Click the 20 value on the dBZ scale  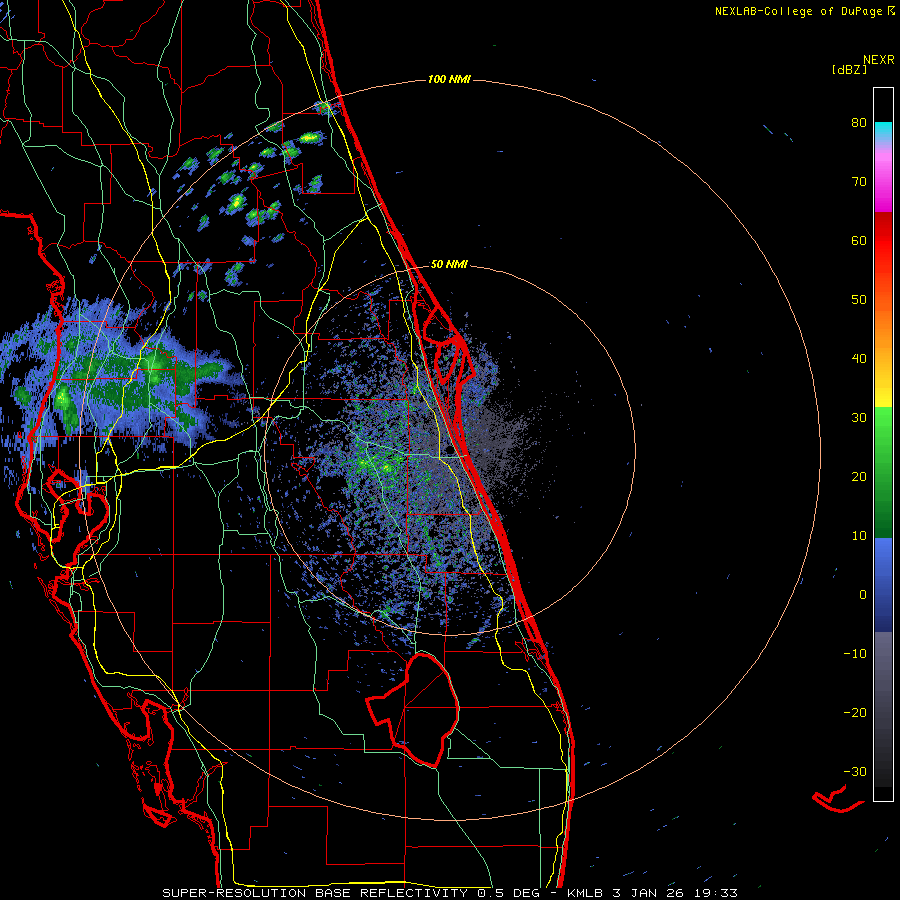(x=859, y=477)
